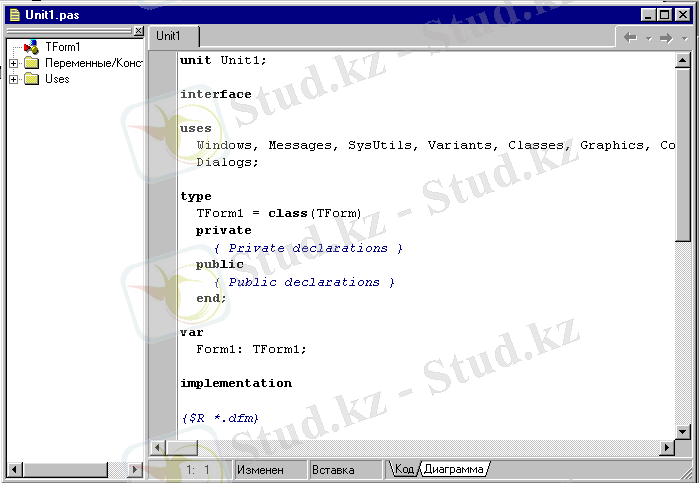Click the '{ Public declarations }' comment
This screenshot has width=699, height=483.
coord(304,282)
